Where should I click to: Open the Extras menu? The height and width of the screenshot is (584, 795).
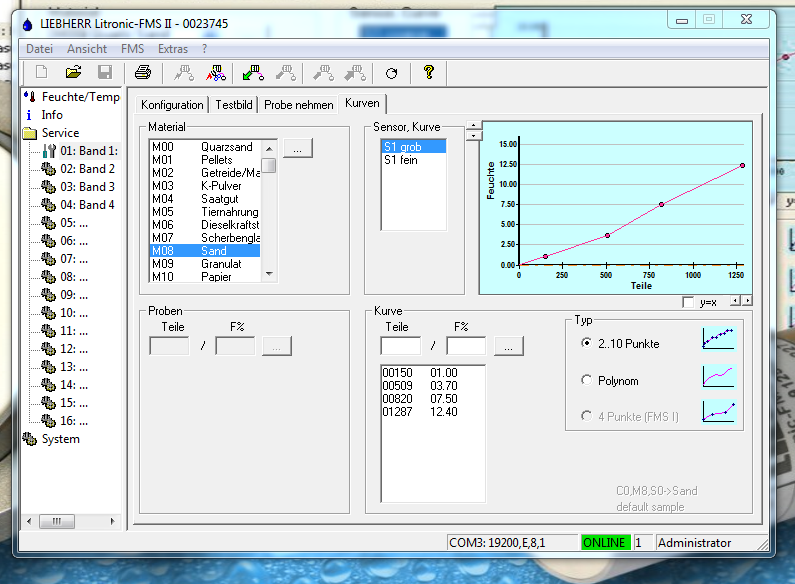173,49
